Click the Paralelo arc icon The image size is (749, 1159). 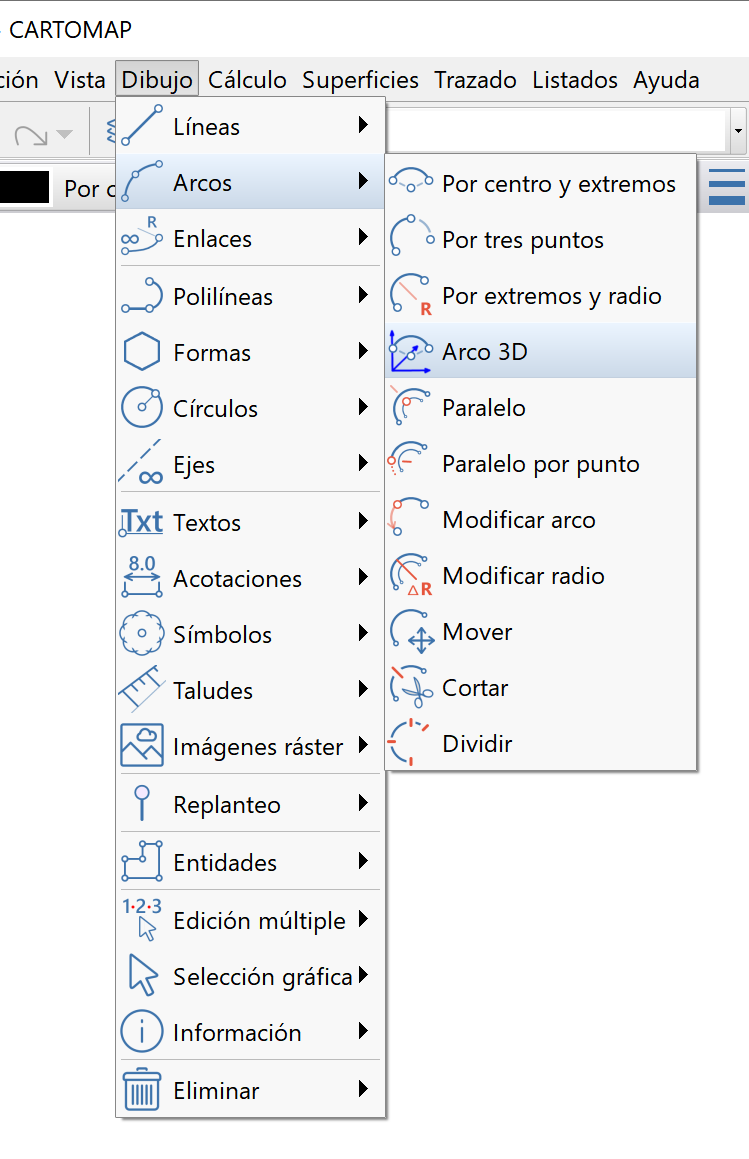pyautogui.click(x=411, y=407)
